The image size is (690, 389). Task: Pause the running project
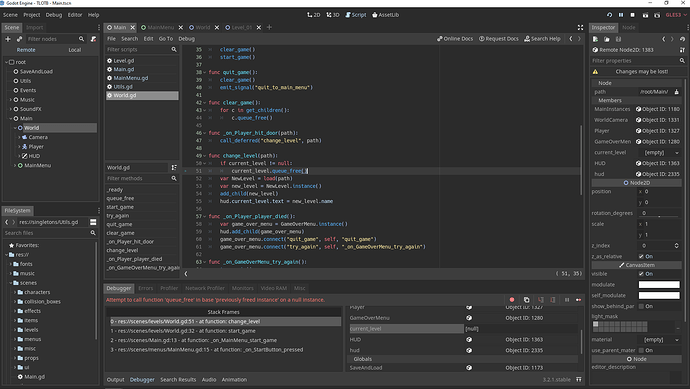[x=621, y=15]
